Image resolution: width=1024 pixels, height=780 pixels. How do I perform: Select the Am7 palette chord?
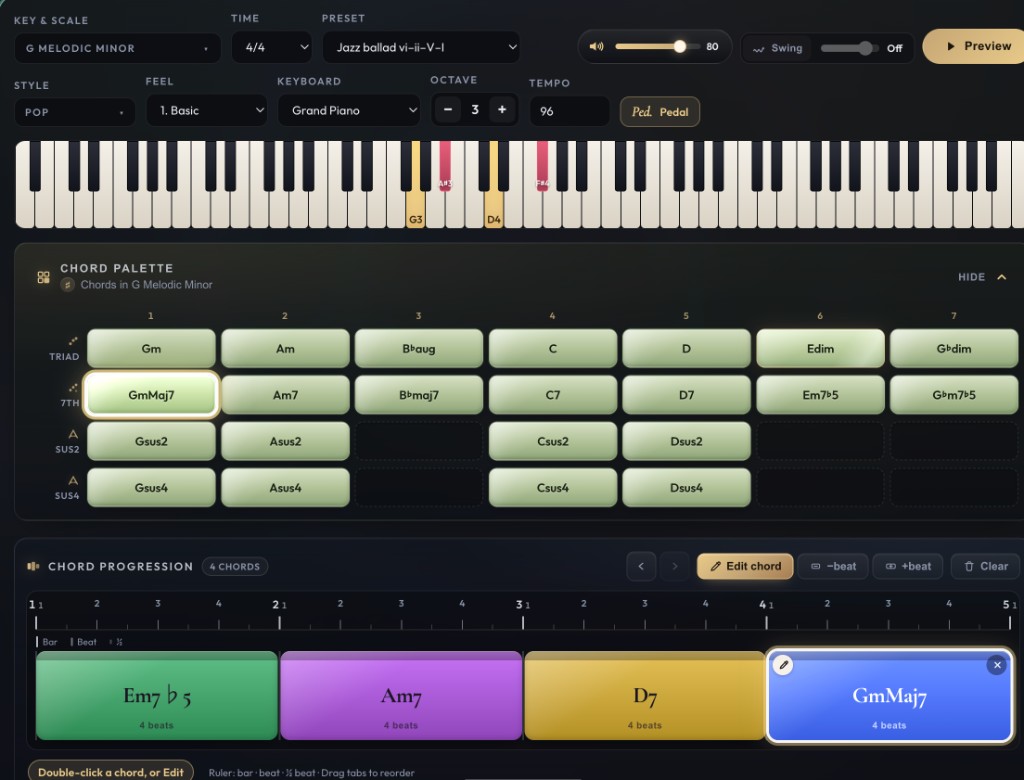click(285, 395)
